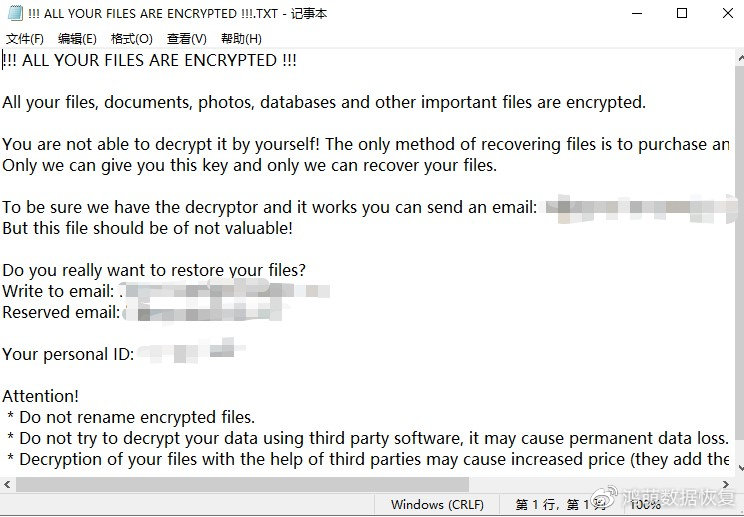Viewport: 744px width, 517px height.
Task: Open the 编辑(E) menu
Action: [x=77, y=39]
